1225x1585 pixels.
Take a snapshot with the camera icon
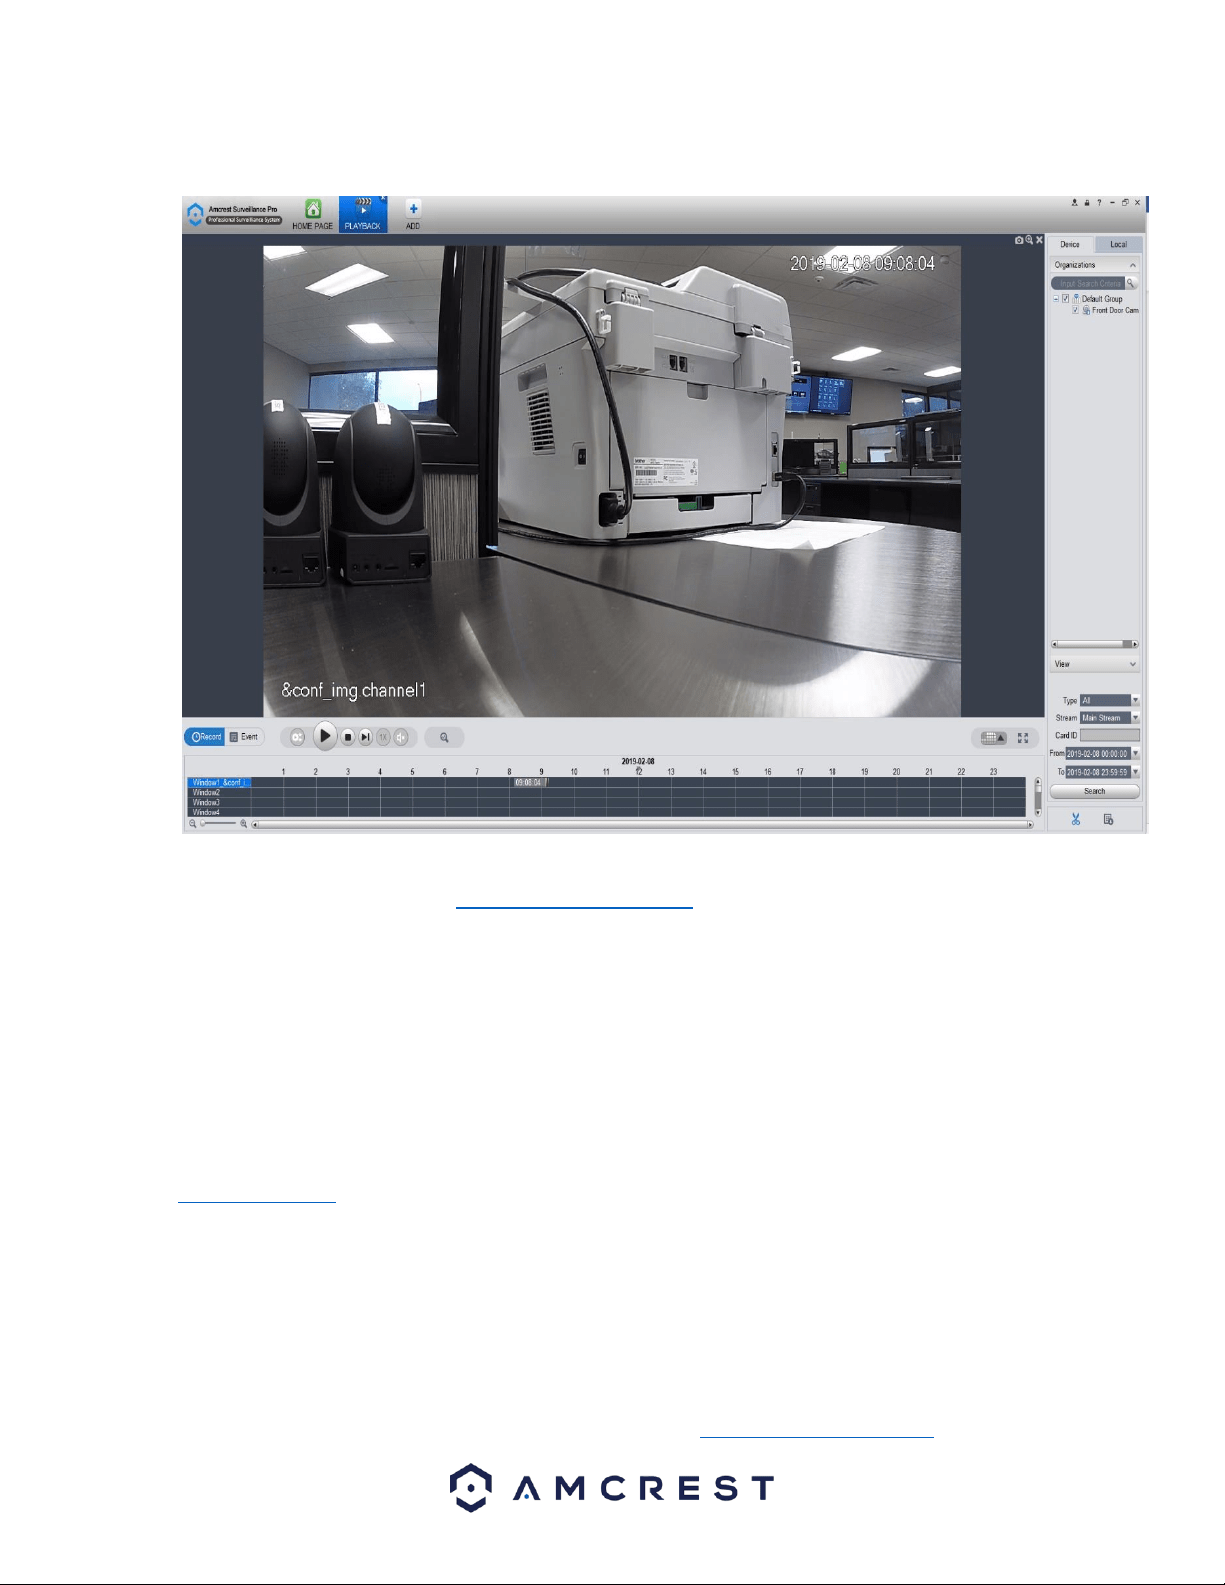coord(1019,240)
